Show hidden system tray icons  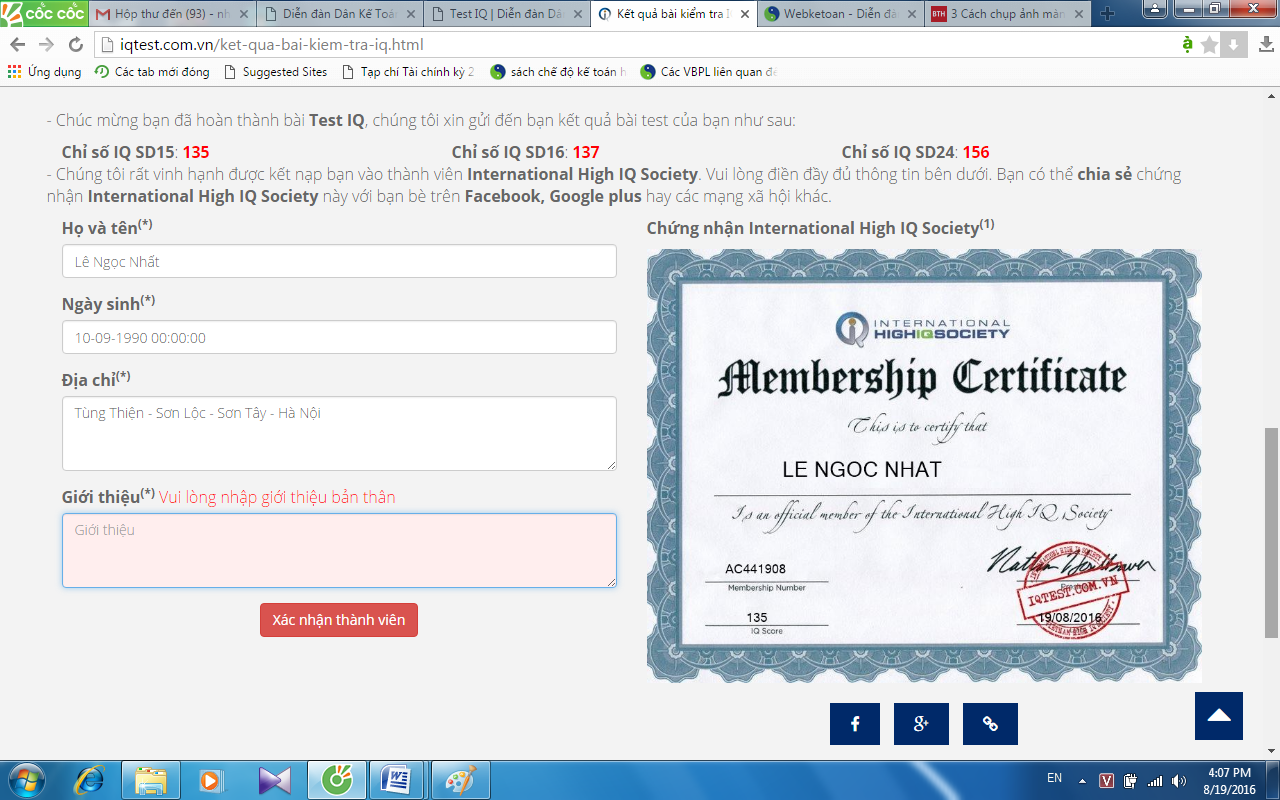click(x=1082, y=780)
